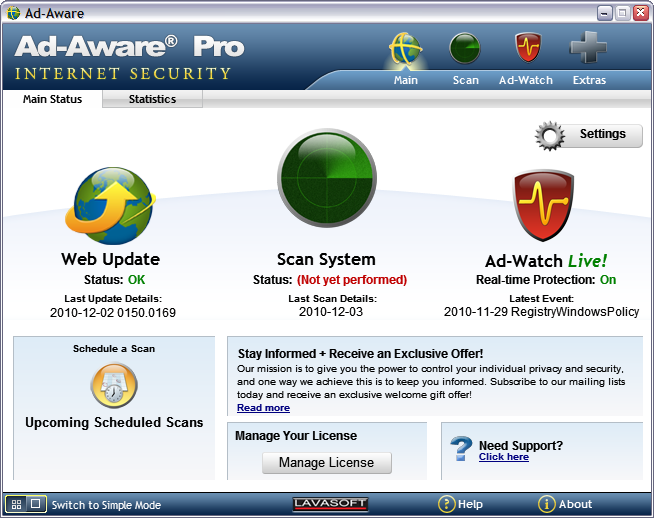This screenshot has height=518, width=654.
Task: Click the Schedule a Scan clock icon
Action: click(x=114, y=386)
